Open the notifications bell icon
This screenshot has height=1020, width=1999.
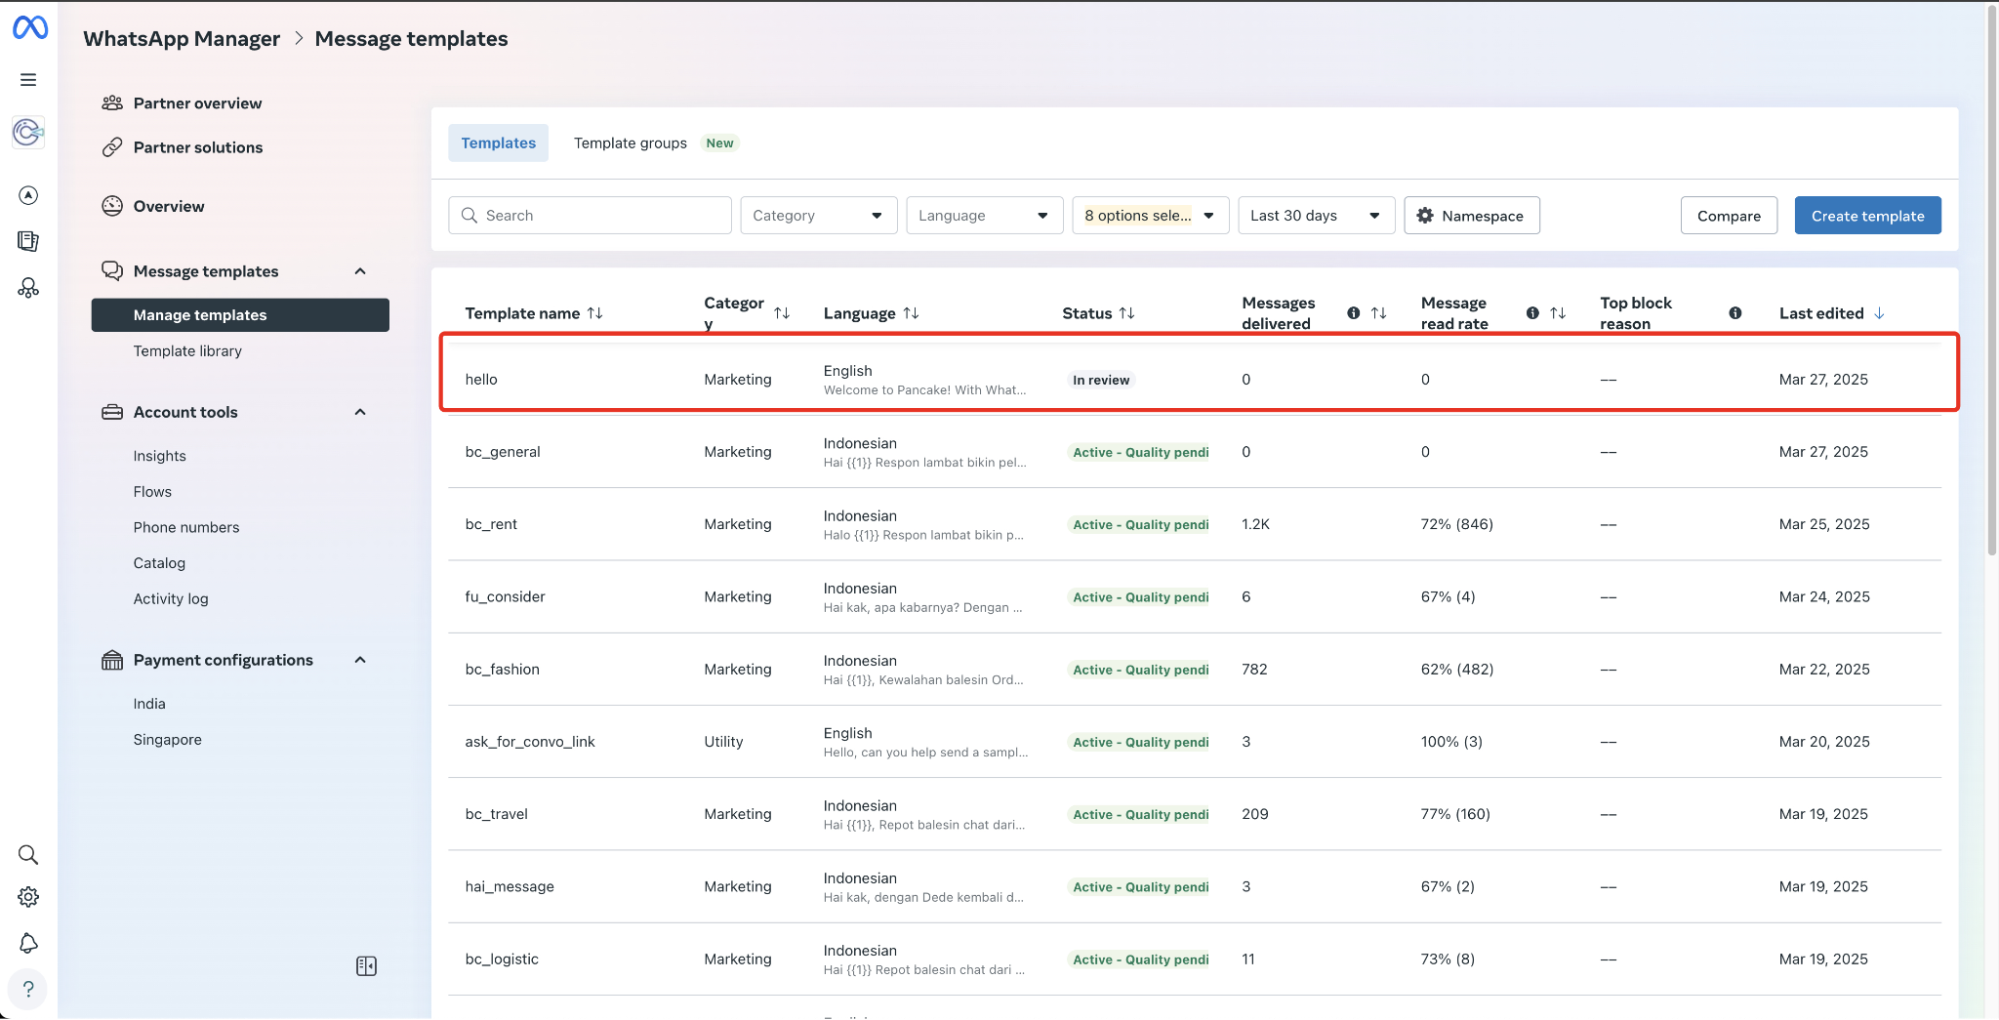(28, 943)
